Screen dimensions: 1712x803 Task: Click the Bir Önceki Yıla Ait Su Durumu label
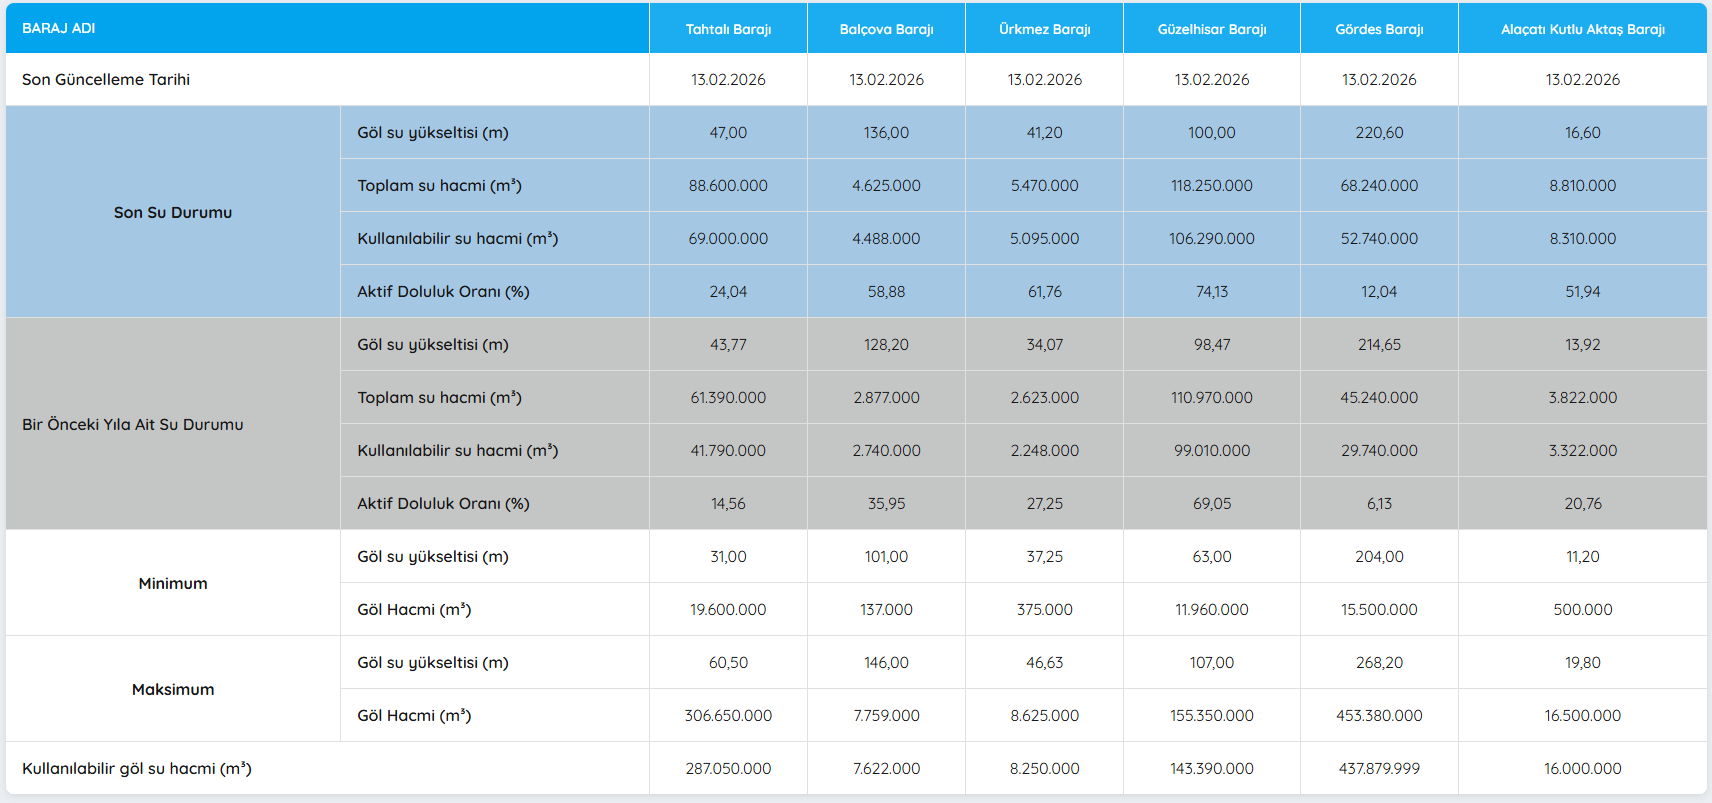[133, 424]
